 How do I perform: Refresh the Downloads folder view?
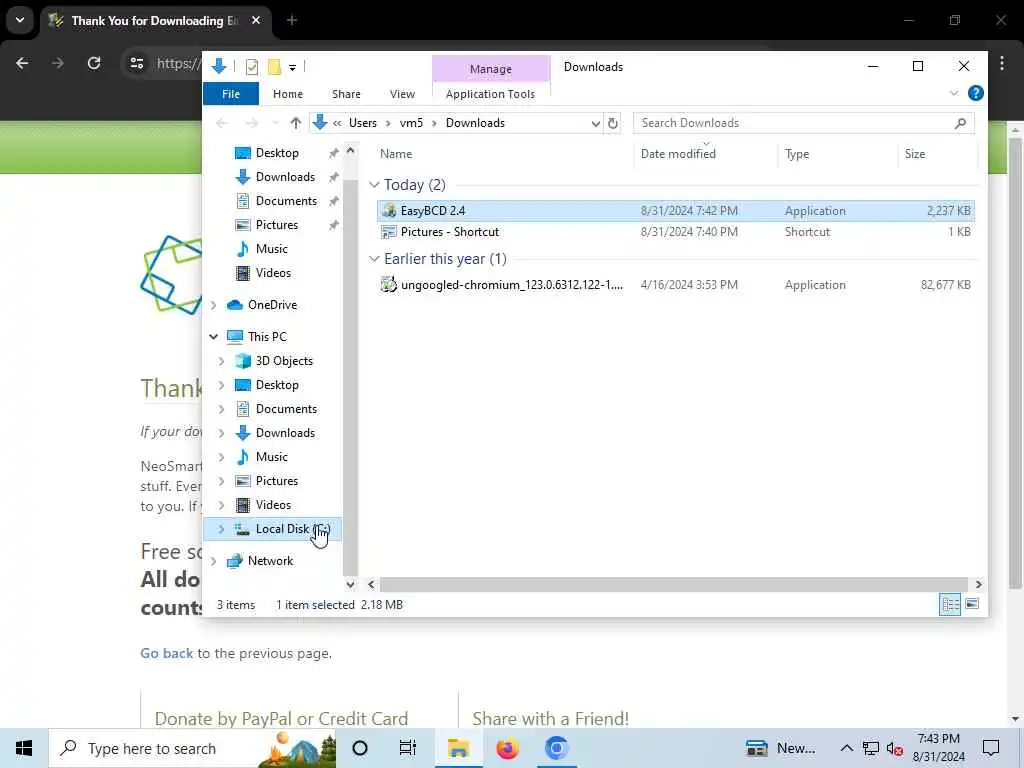pos(613,123)
